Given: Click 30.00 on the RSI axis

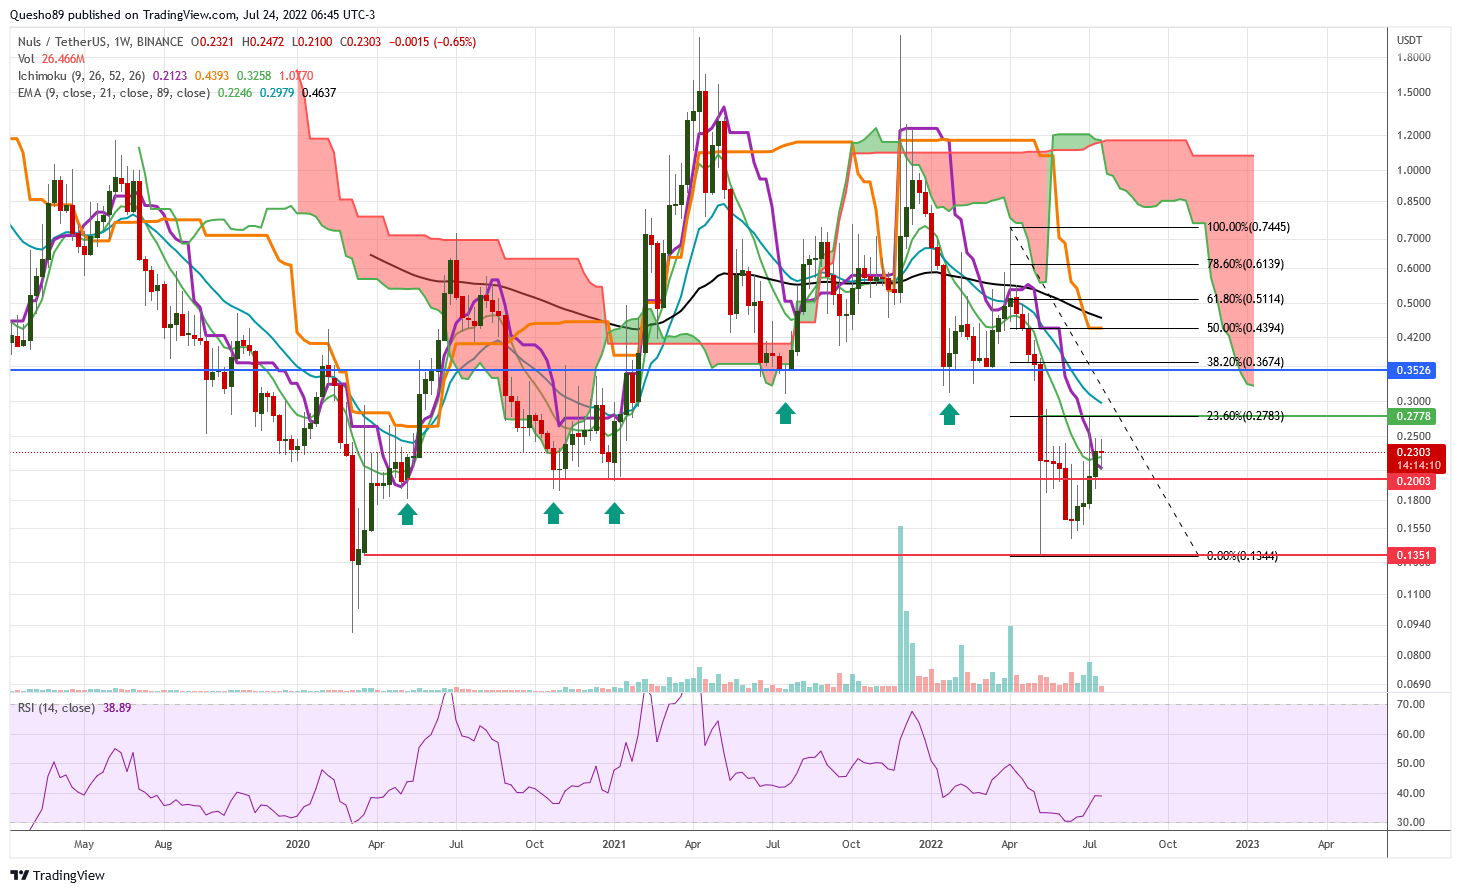Looking at the screenshot, I should [x=1411, y=822].
